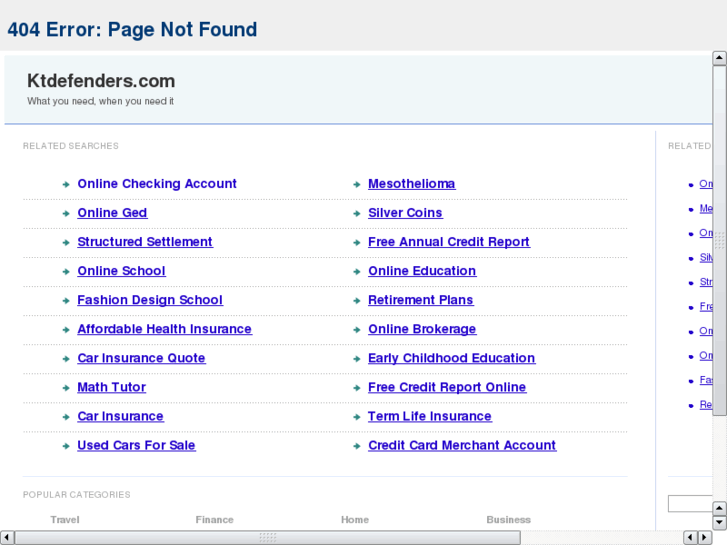Click the search input box at lower right
This screenshot has width=727, height=545.
point(690,504)
